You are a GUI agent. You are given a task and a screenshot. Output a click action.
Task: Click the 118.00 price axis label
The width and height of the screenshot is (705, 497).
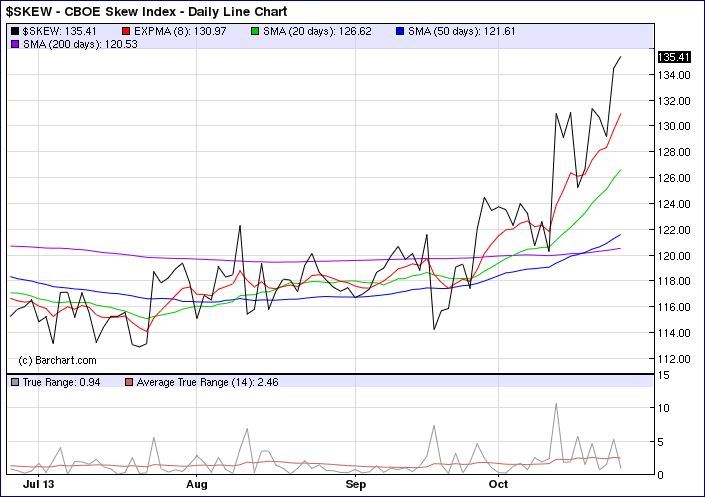click(x=674, y=281)
